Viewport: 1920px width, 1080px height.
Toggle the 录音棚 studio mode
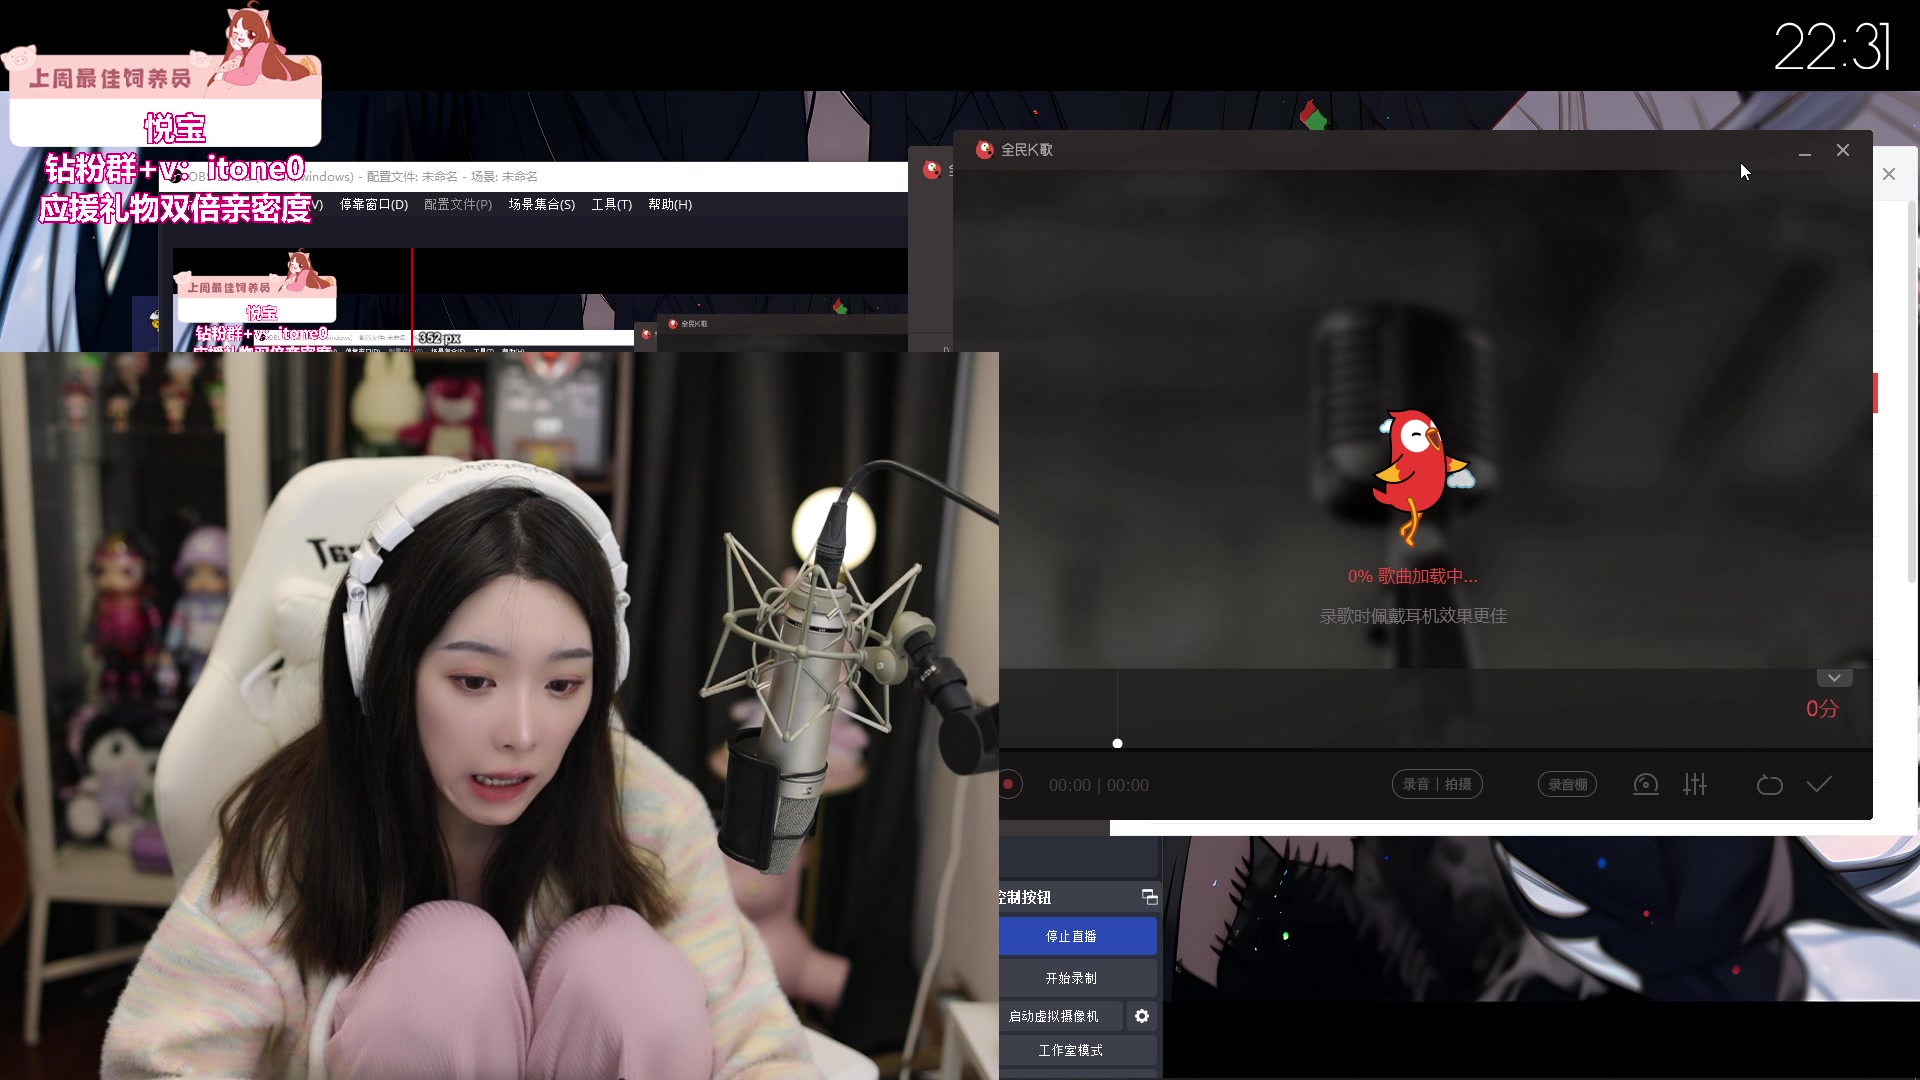pyautogui.click(x=1567, y=785)
